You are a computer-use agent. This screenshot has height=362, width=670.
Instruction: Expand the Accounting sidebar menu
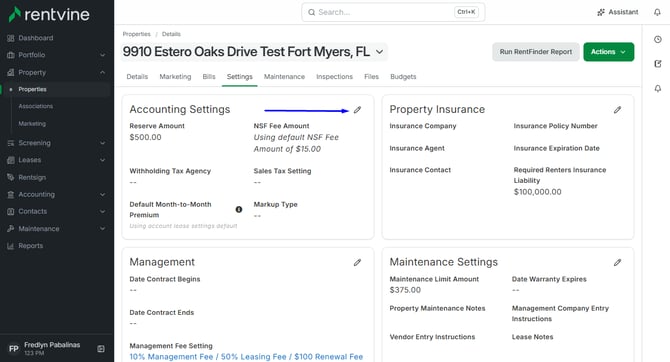click(x=103, y=194)
